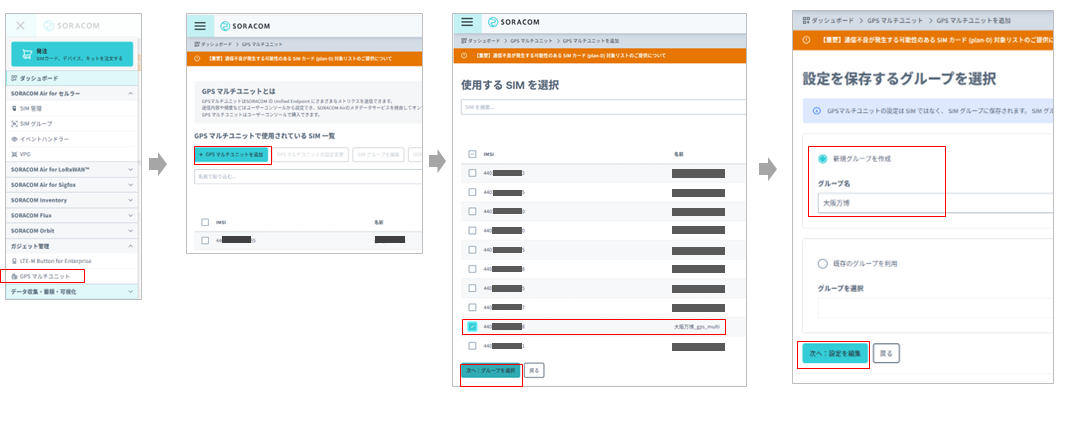Click GPS マルチユニット breadcrumb on SIM selection page
Viewport: 1083px width, 448px height.
pos(532,41)
